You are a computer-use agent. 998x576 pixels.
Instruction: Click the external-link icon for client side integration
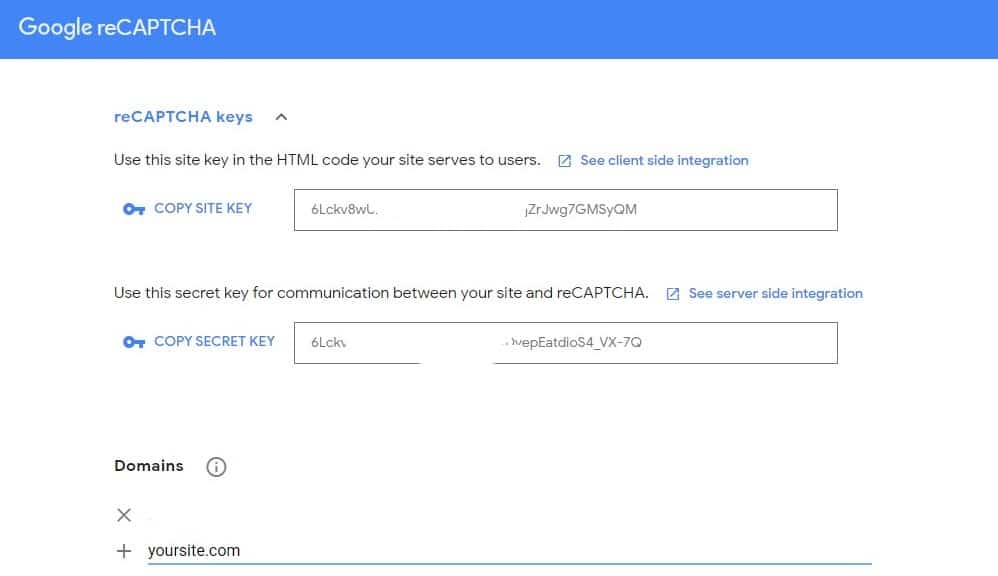[565, 161]
